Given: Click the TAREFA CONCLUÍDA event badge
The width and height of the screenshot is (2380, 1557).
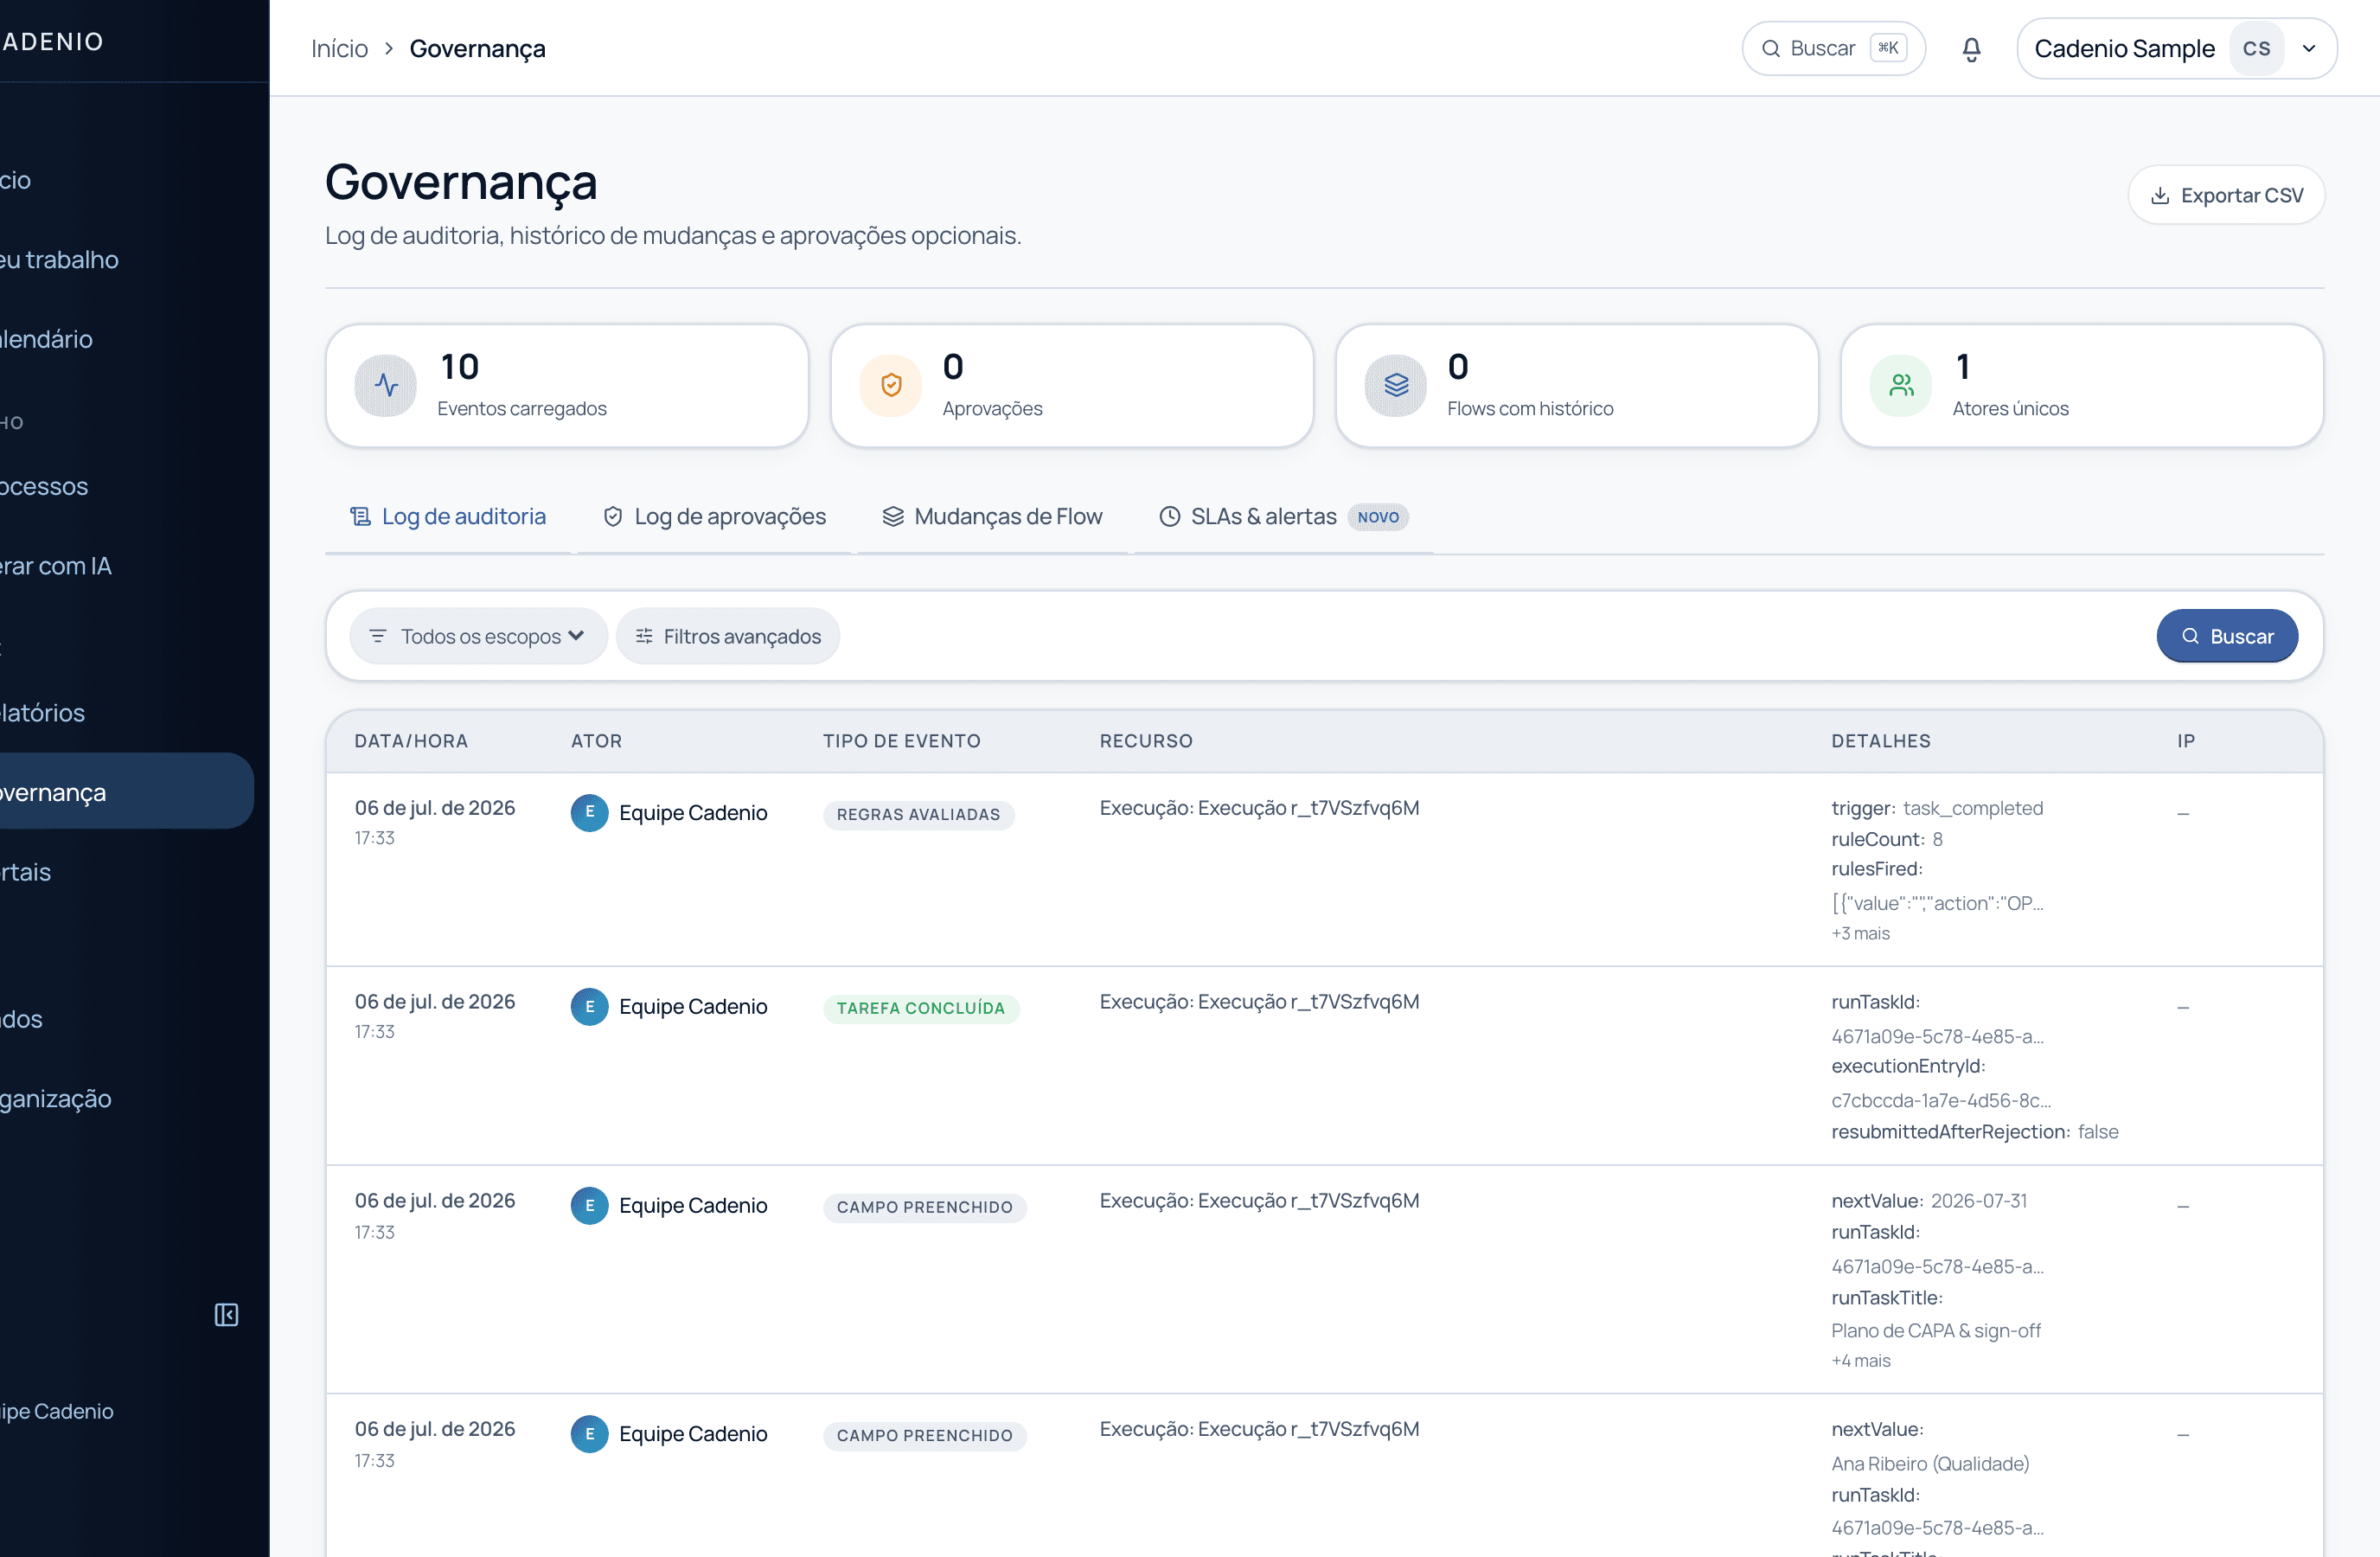Looking at the screenshot, I should point(921,1008).
